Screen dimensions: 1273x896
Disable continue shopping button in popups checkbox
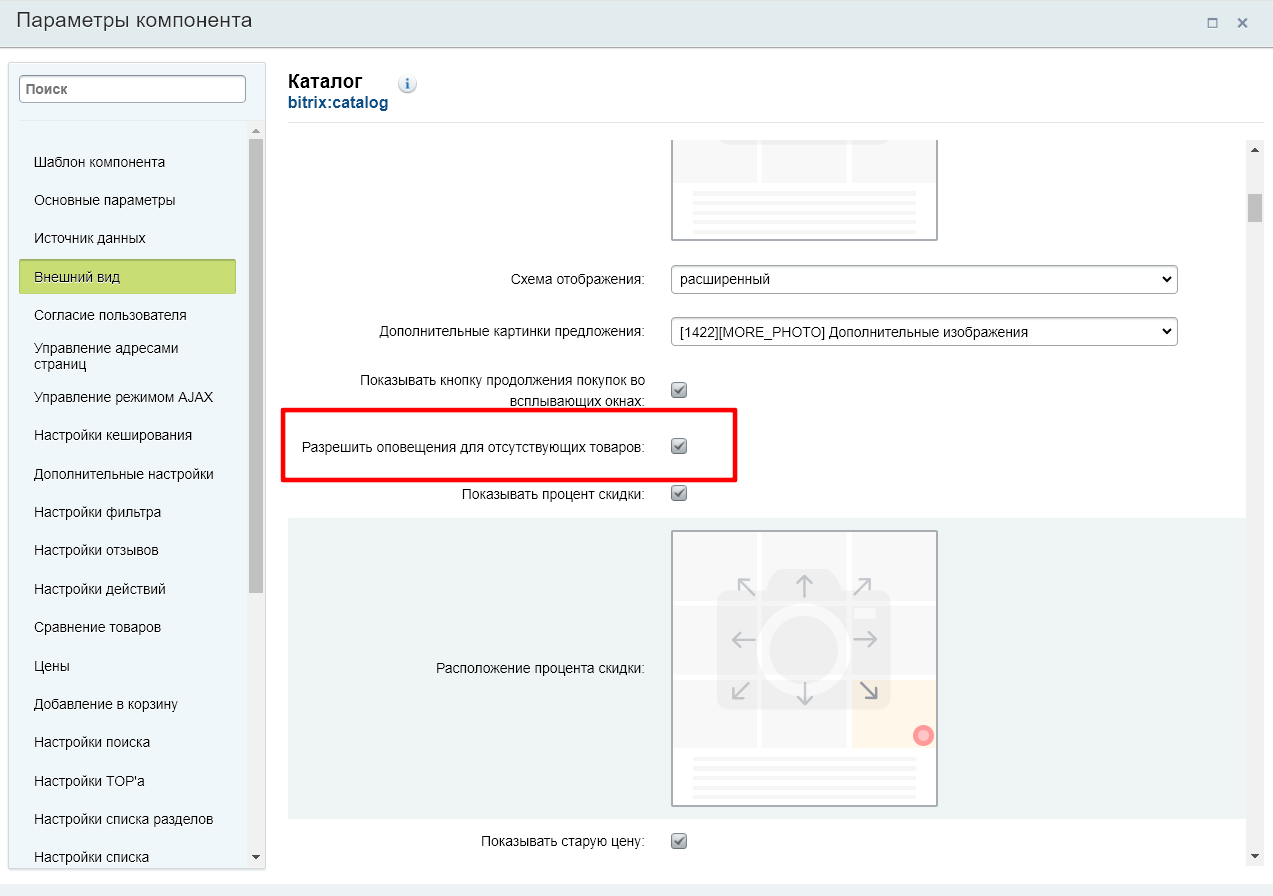pos(679,390)
